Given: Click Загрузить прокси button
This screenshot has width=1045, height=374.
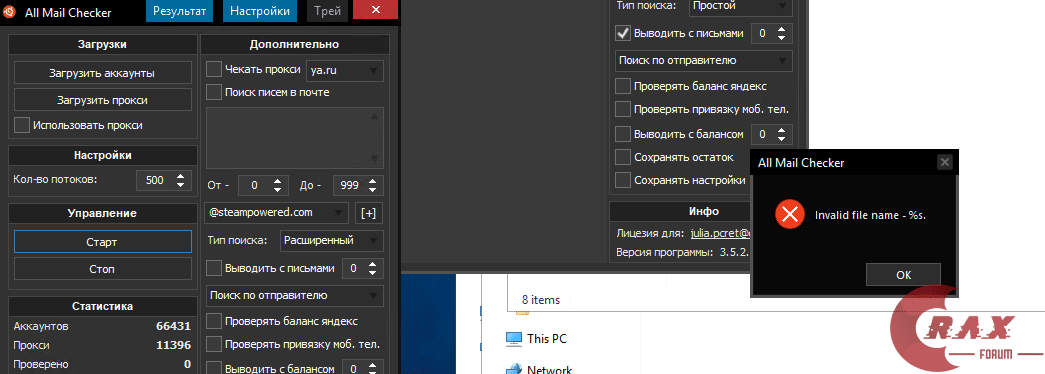Looking at the screenshot, I should (x=103, y=100).
